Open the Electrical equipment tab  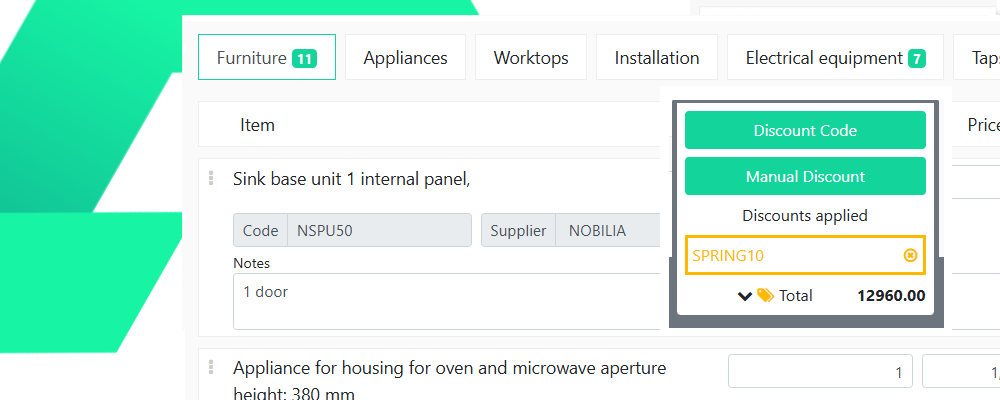[x=823, y=58]
